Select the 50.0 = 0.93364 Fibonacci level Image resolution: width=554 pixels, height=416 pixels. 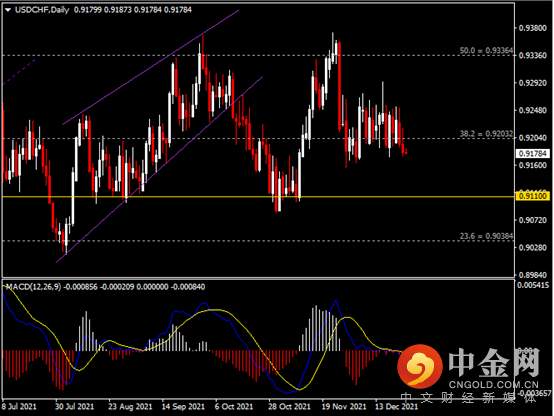point(486,51)
